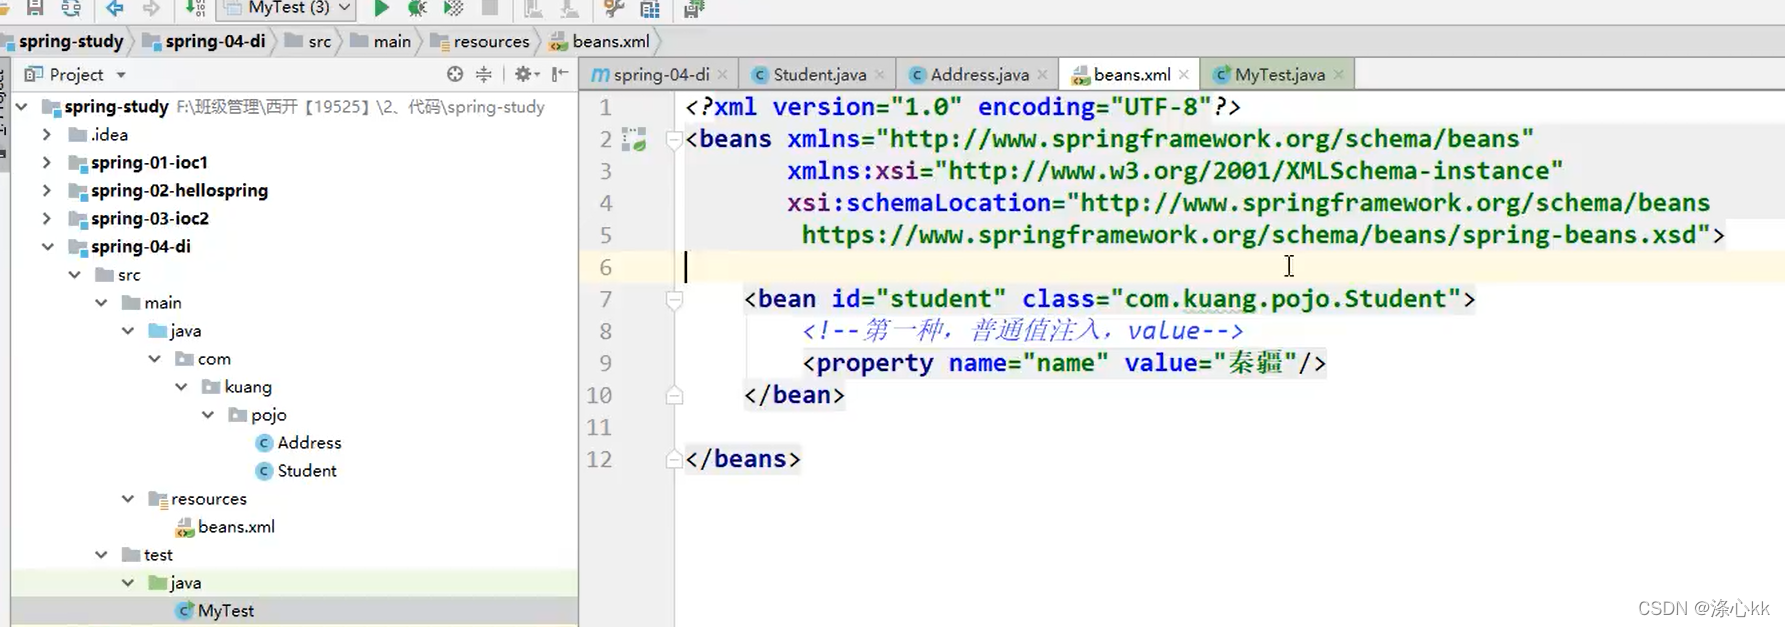Click the Build Project icon
This screenshot has width=1785, height=627.
[x=195, y=8]
